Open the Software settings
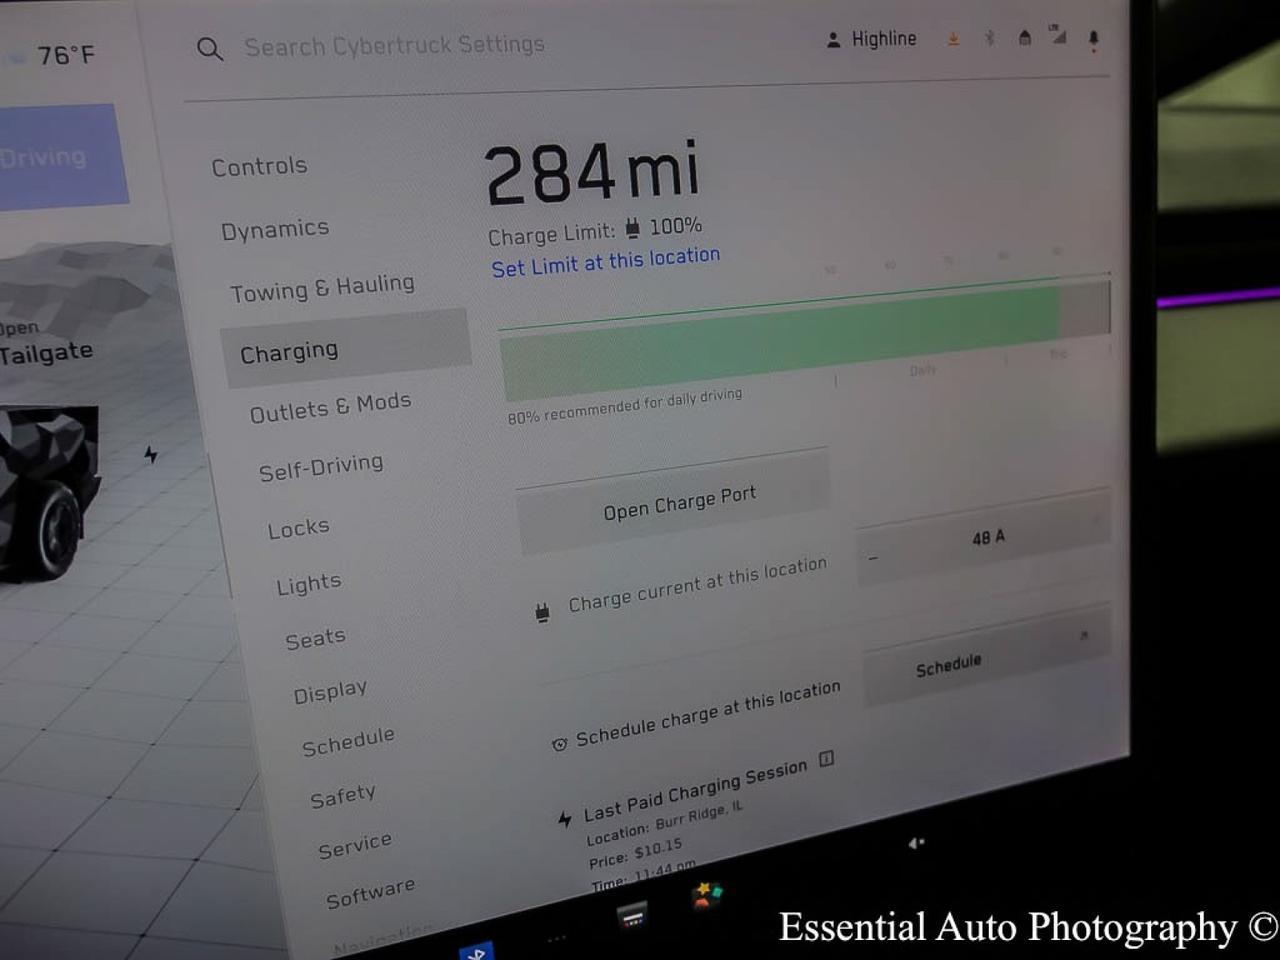This screenshot has width=1280, height=960. click(370, 893)
